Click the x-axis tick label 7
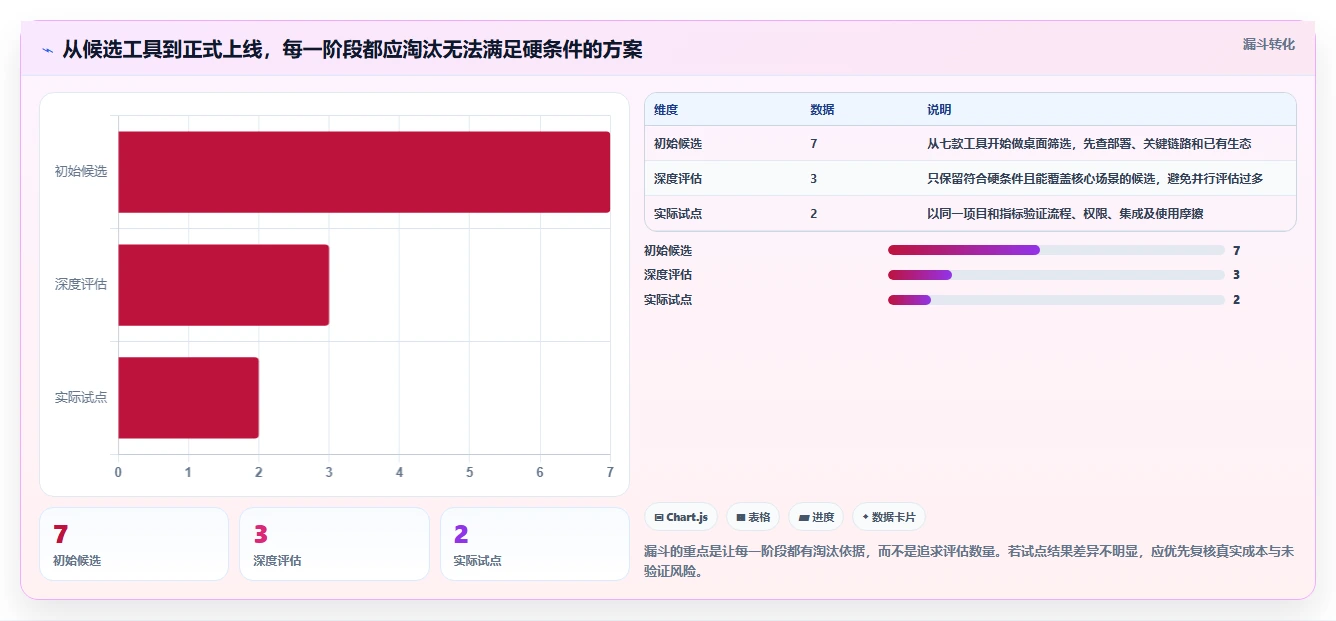This screenshot has width=1336, height=621. (610, 472)
